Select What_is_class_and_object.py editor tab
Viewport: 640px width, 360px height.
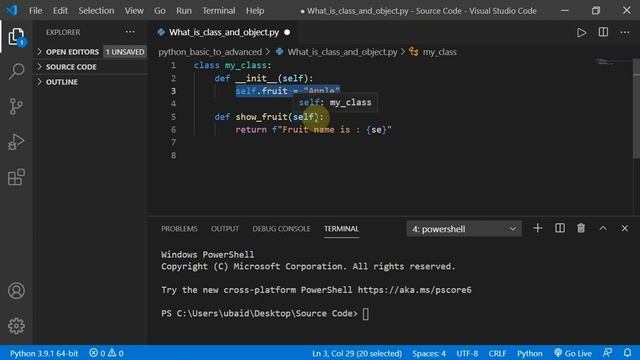click(223, 32)
